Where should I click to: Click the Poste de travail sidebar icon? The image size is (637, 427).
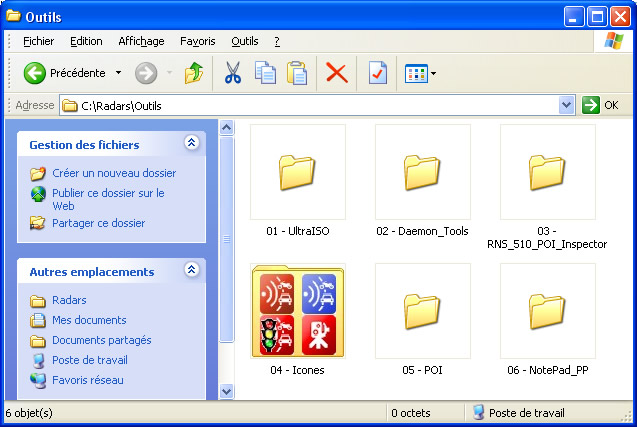tap(39, 360)
